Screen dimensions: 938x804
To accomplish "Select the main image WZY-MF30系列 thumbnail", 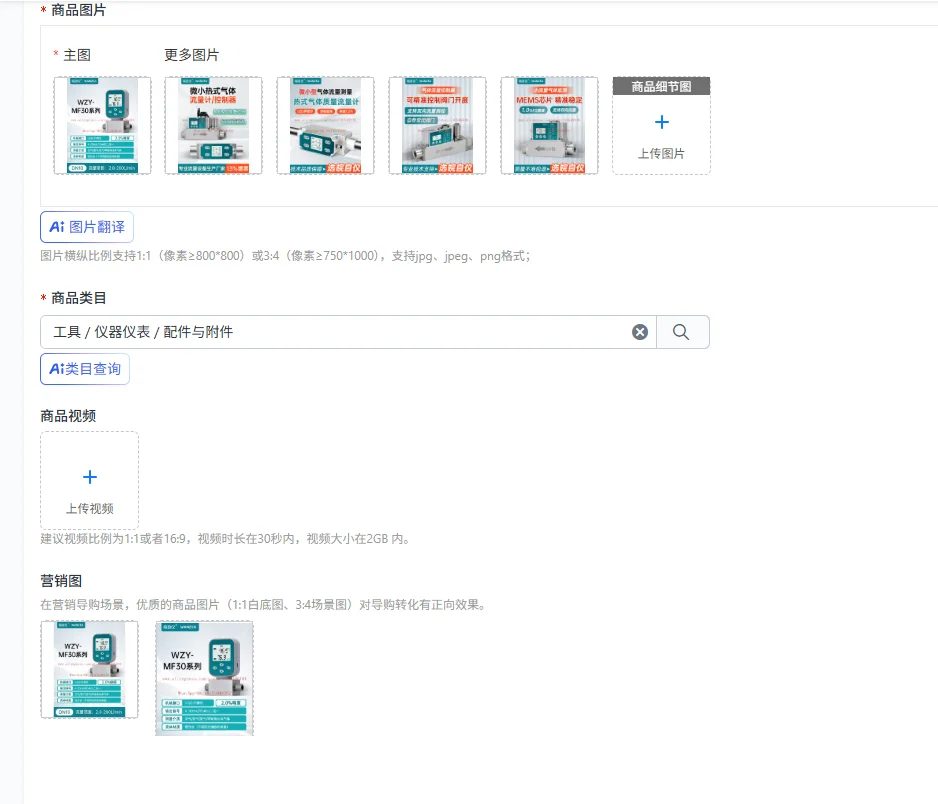I will 102,126.
